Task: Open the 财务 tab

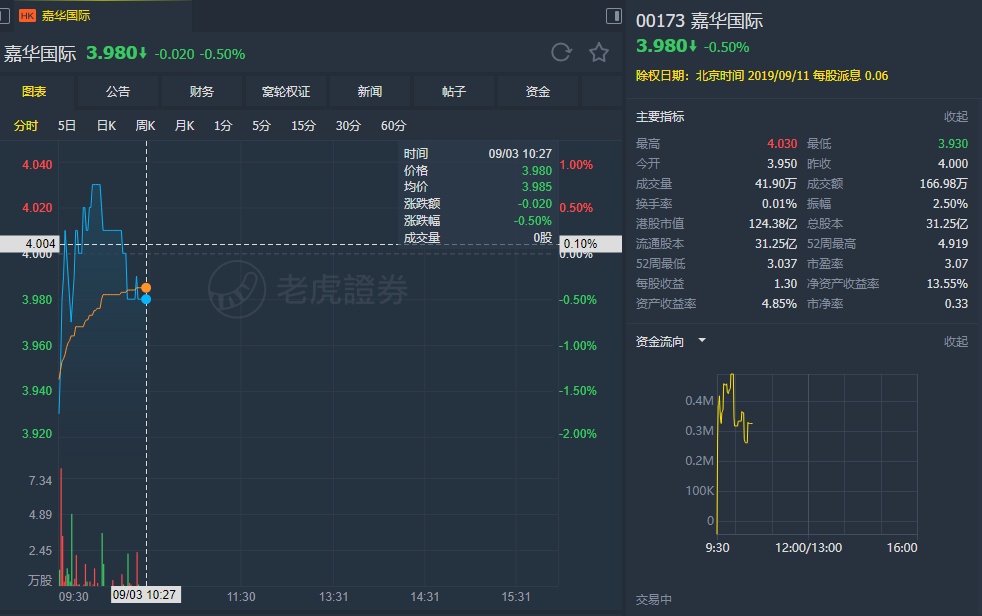Action: pos(202,92)
